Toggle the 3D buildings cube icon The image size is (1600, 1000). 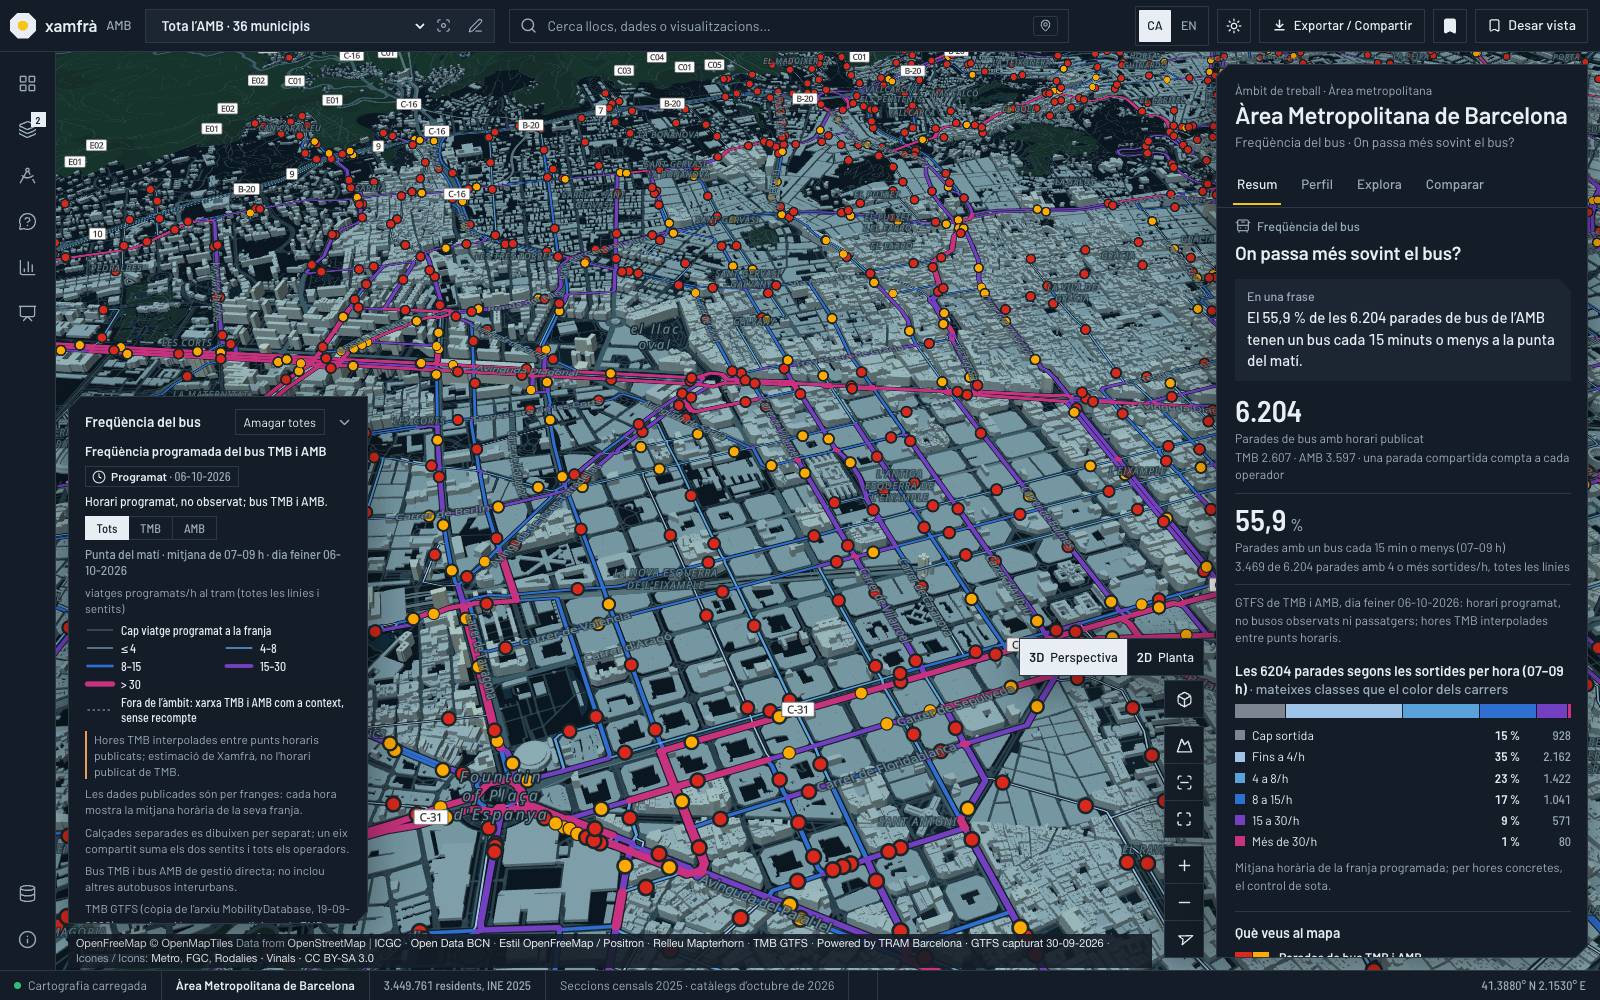pos(1184,699)
